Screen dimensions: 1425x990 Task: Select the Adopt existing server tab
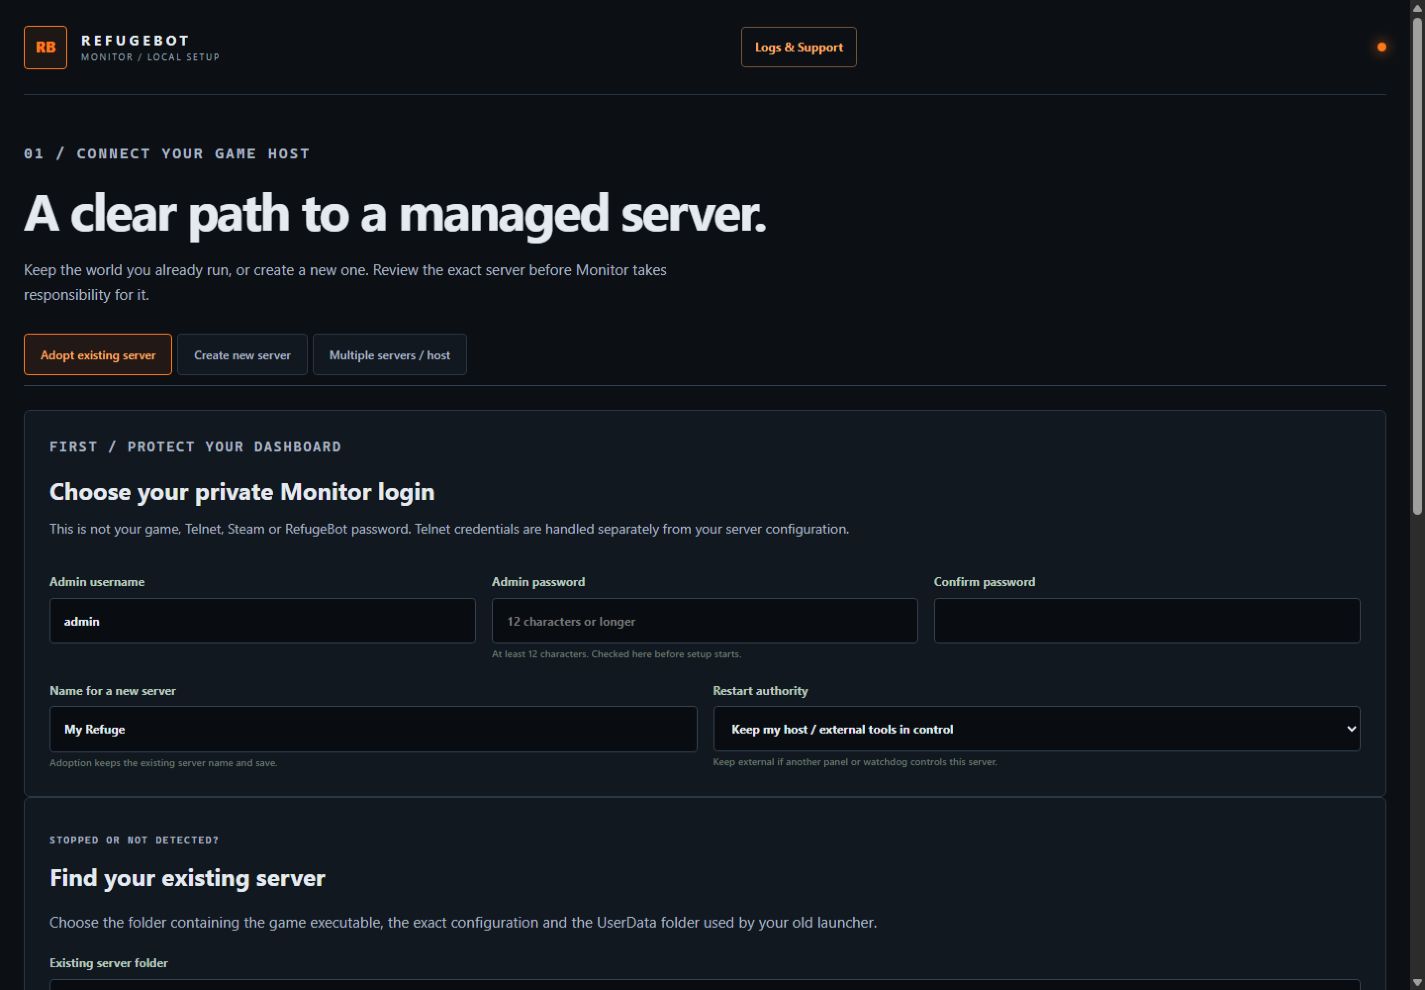point(98,355)
